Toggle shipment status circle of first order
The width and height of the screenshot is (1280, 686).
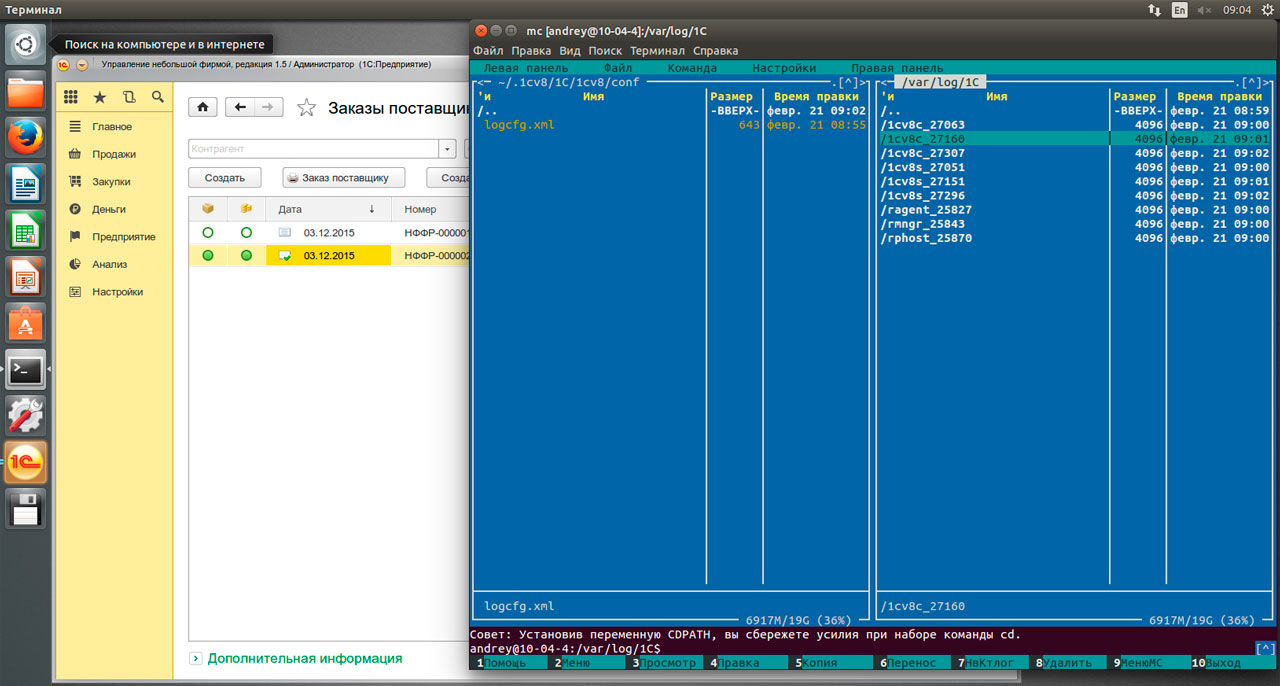pos(208,232)
